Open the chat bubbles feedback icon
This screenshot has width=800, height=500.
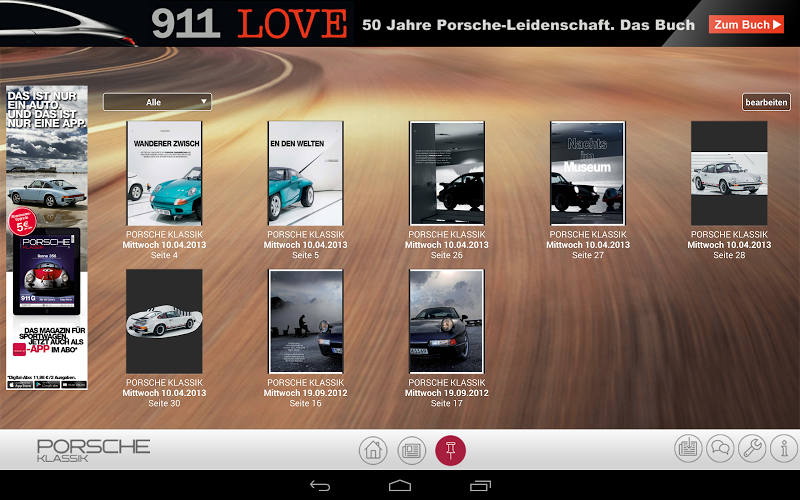[720, 448]
